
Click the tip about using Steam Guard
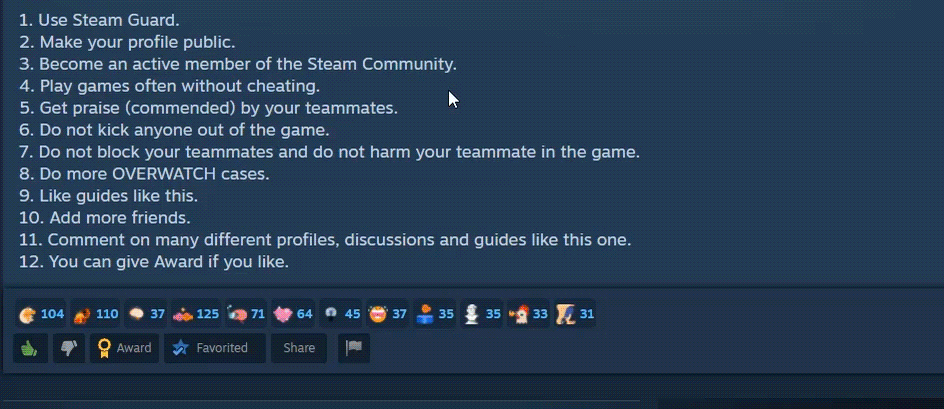[99, 20]
